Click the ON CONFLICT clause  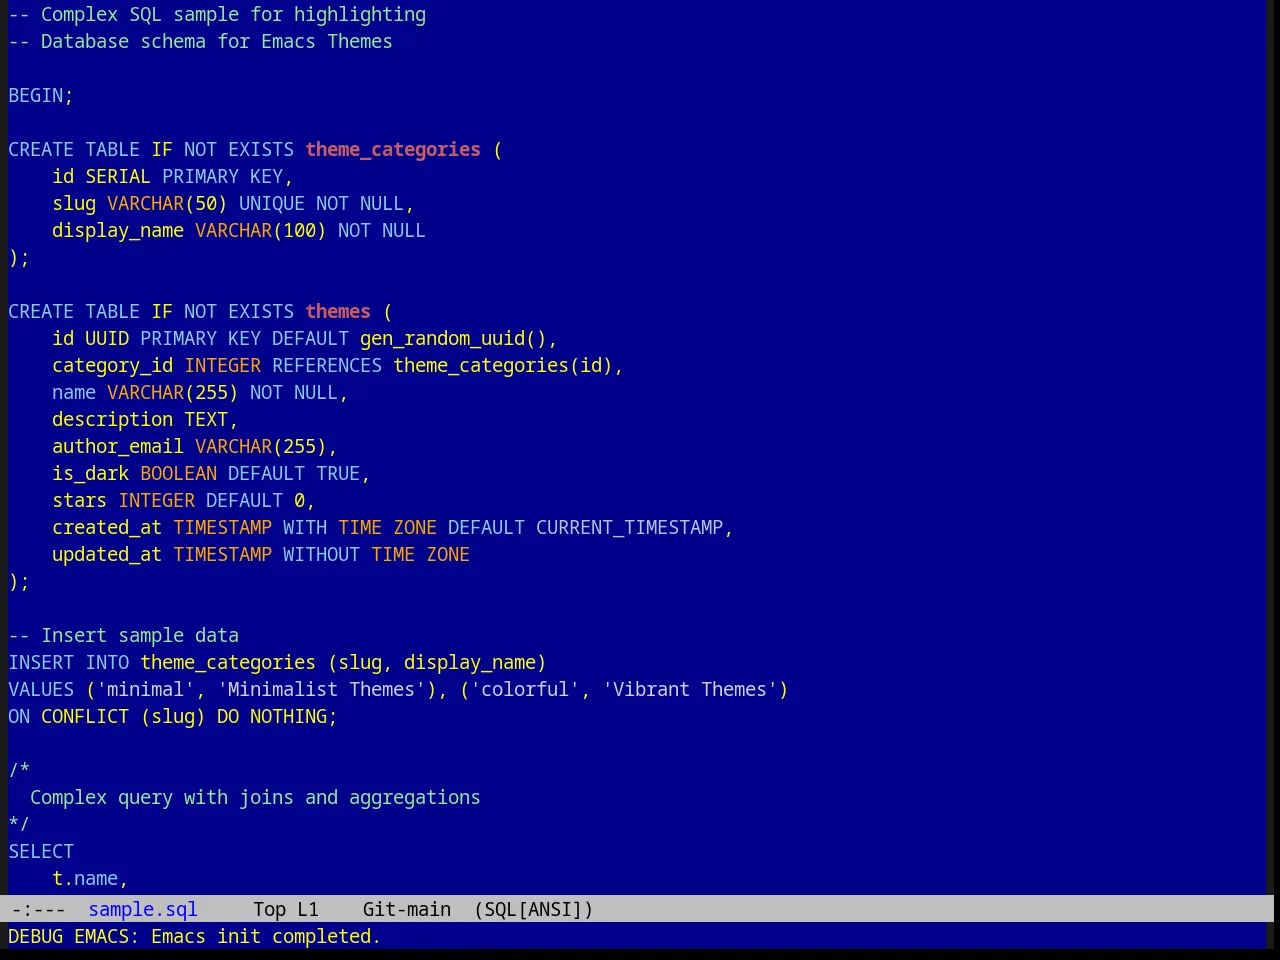click(x=69, y=716)
